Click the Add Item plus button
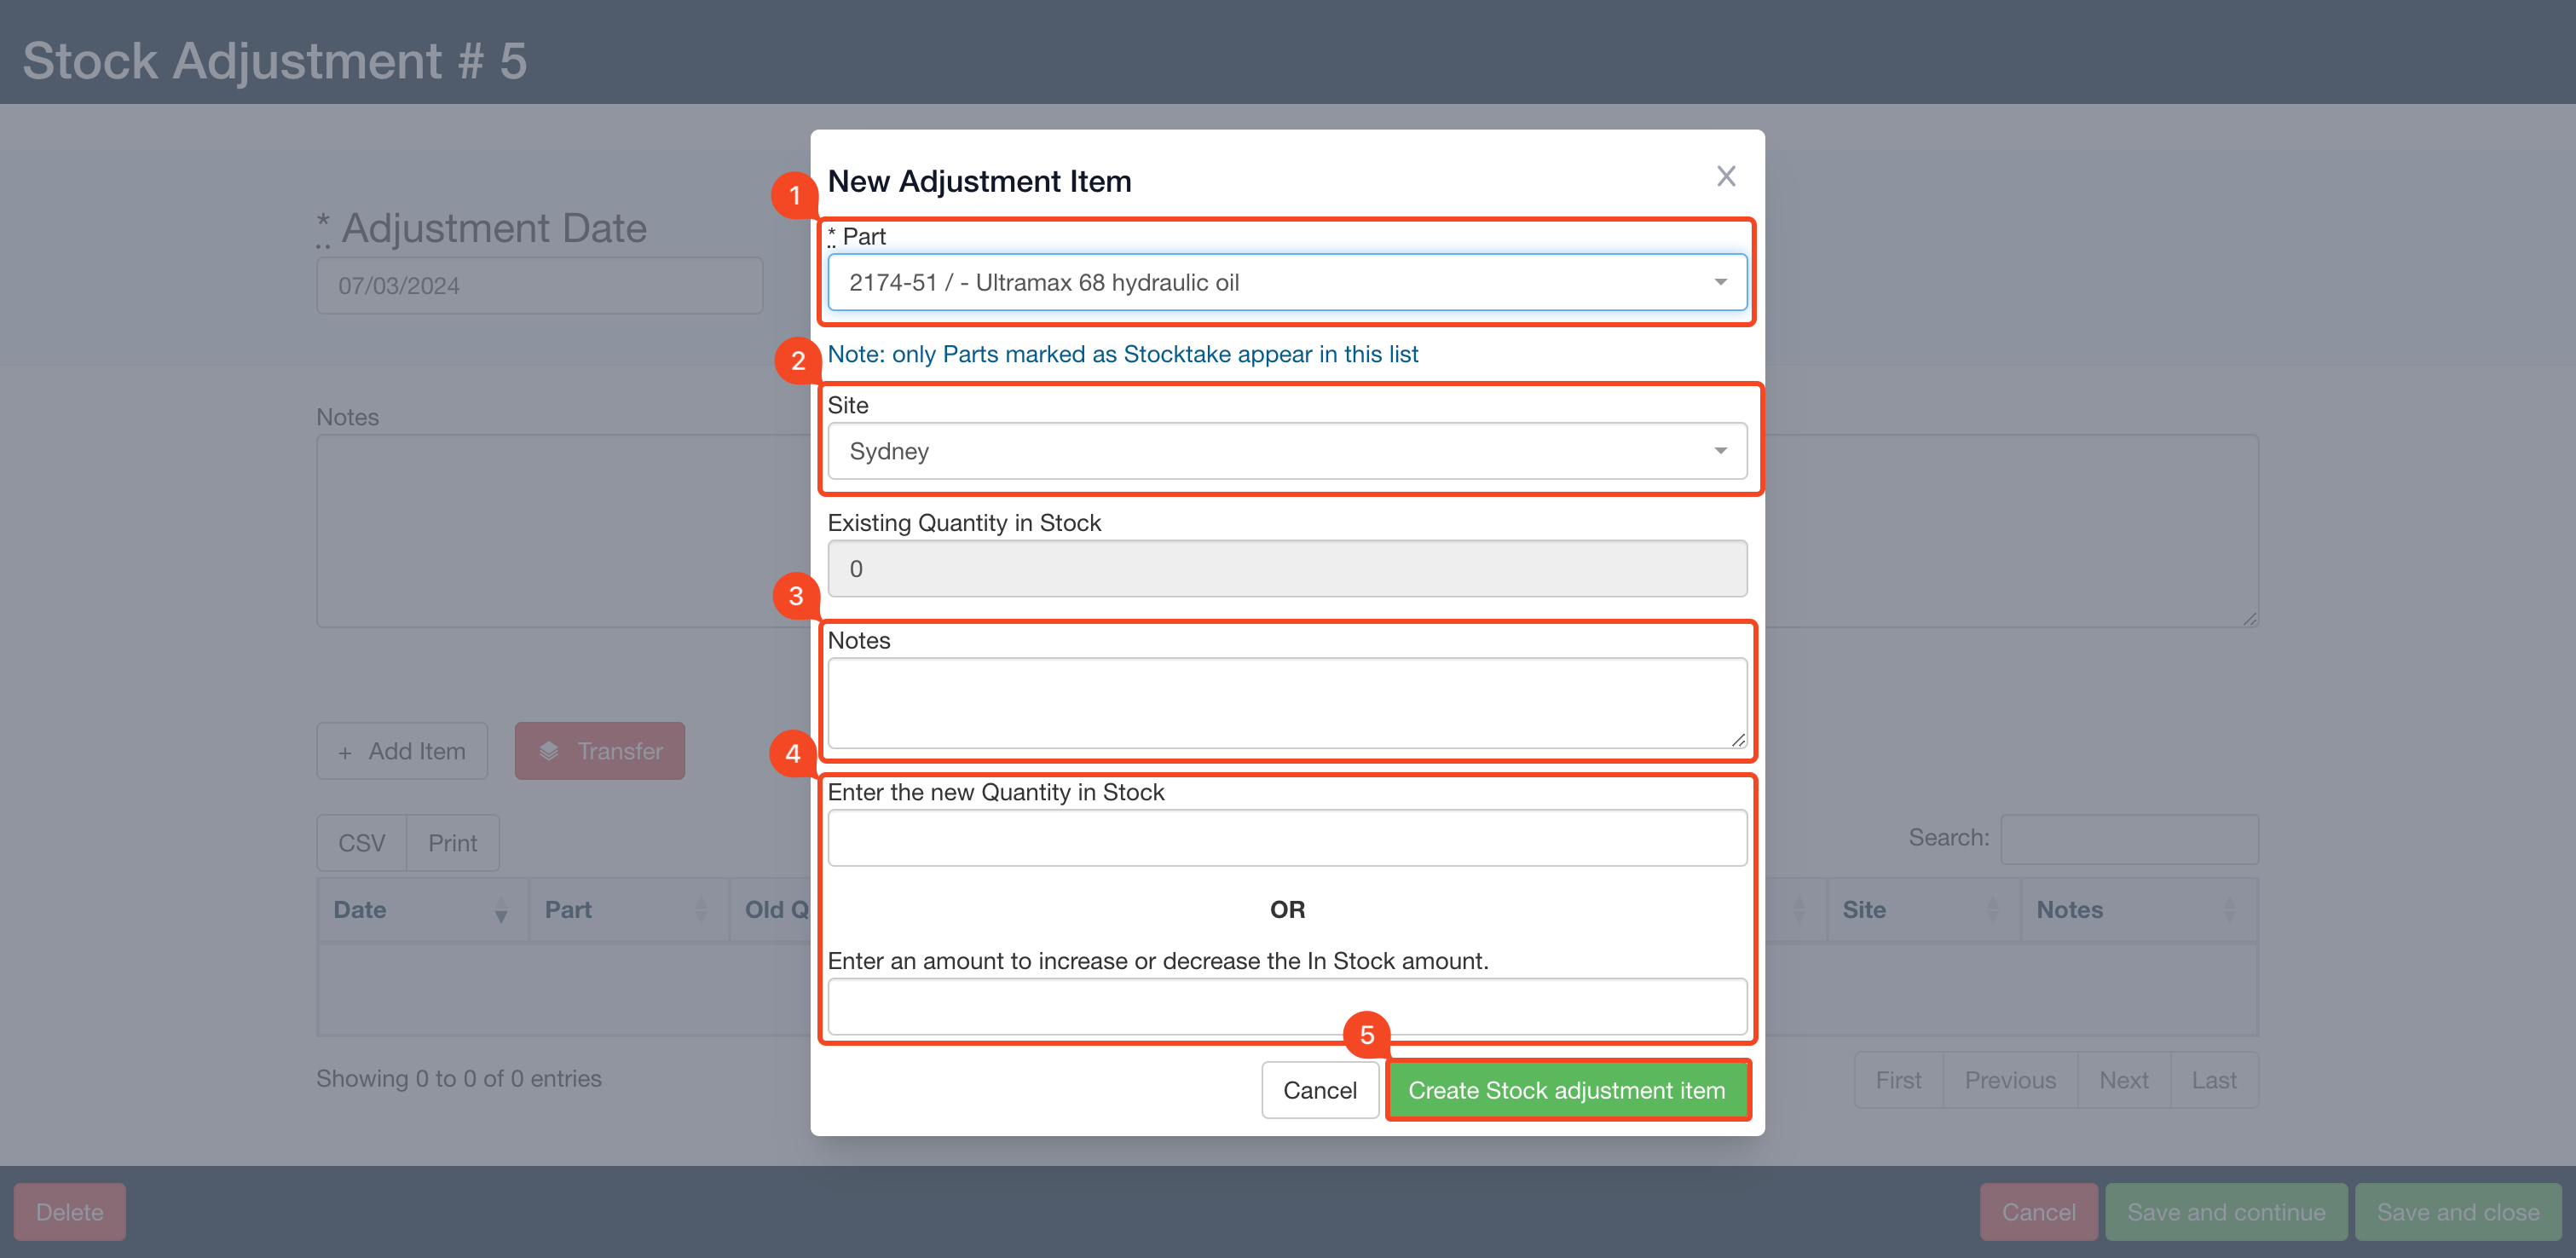This screenshot has height=1258, width=2576. click(x=402, y=751)
